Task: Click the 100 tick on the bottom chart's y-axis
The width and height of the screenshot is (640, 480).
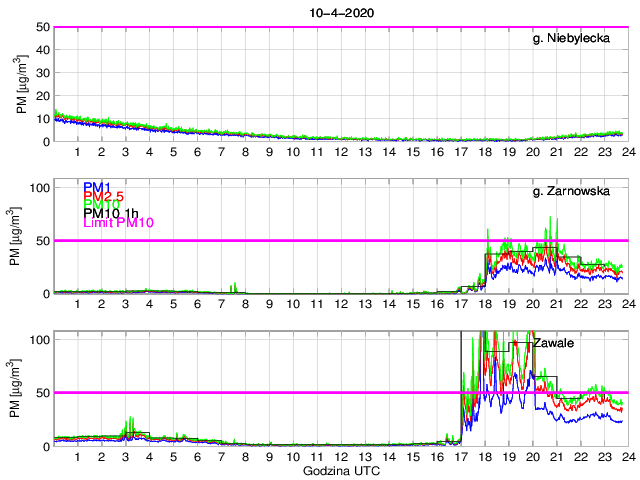Action: (x=40, y=340)
